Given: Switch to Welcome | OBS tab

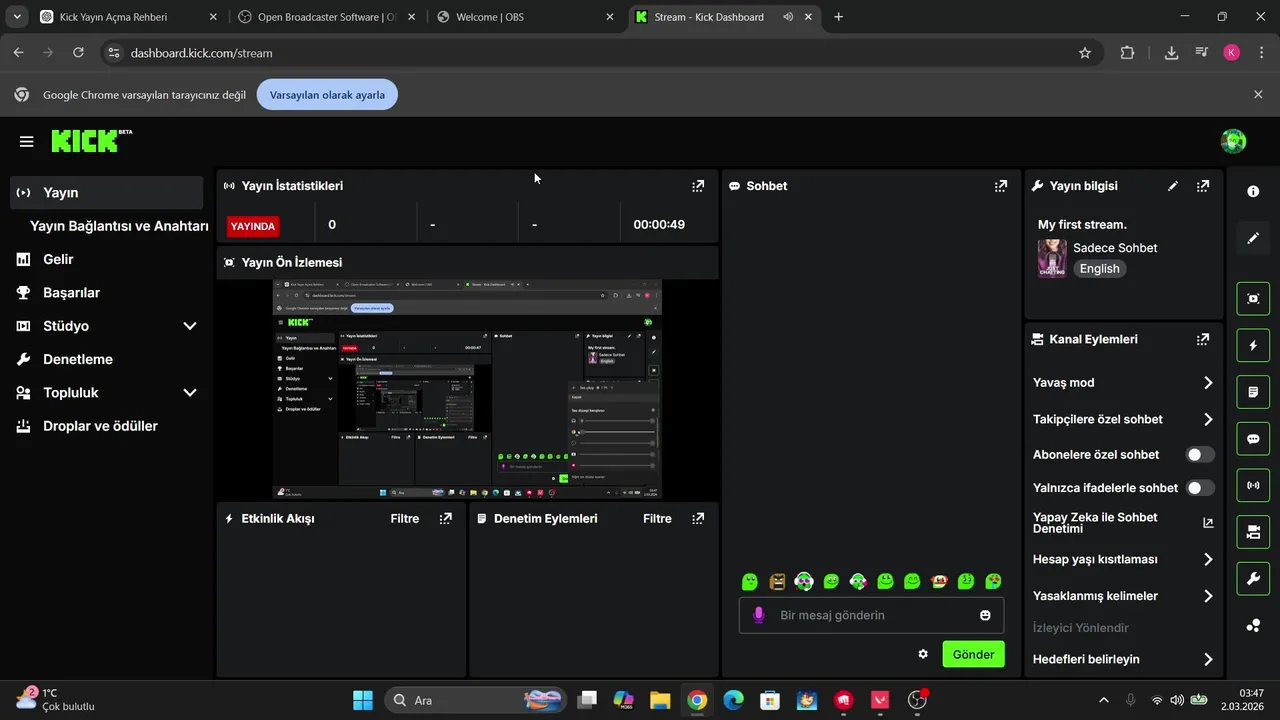Looking at the screenshot, I should (526, 17).
